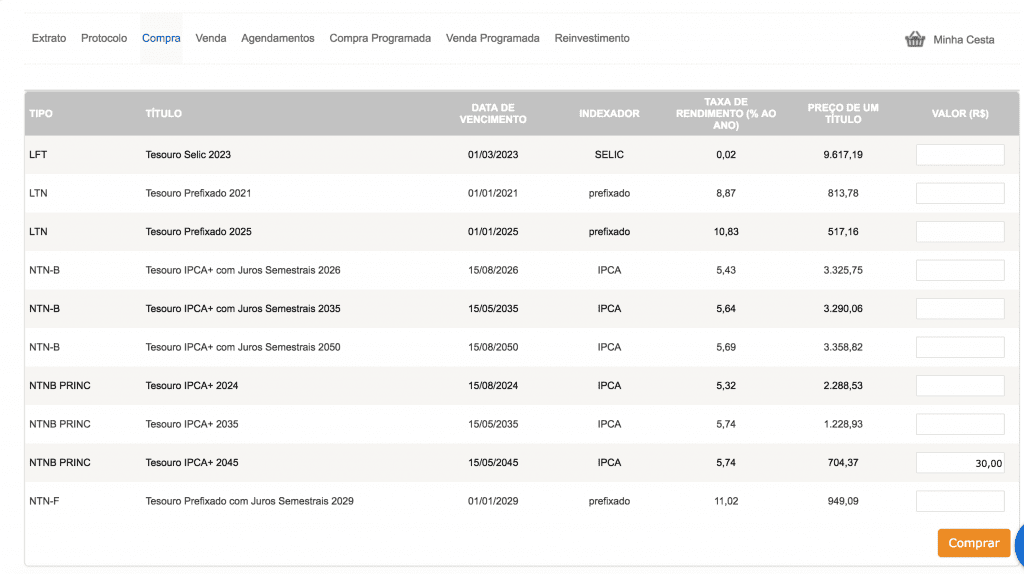Select the Tesouro Prefixado 2021 title

198,193
